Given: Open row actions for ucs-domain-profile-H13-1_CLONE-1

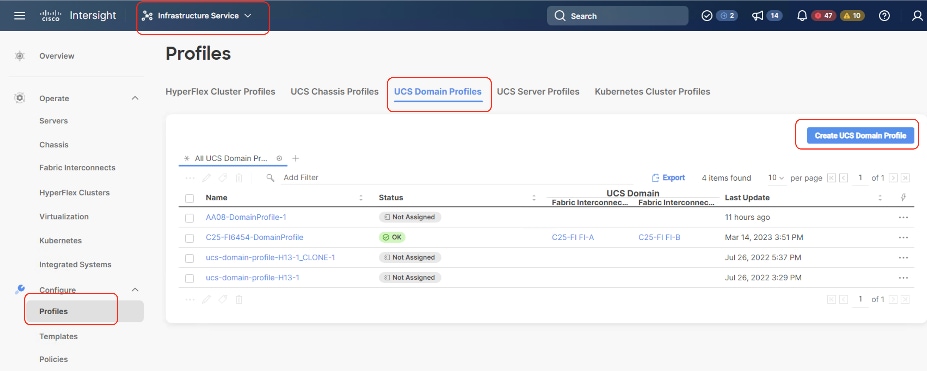Looking at the screenshot, I should 903,258.
